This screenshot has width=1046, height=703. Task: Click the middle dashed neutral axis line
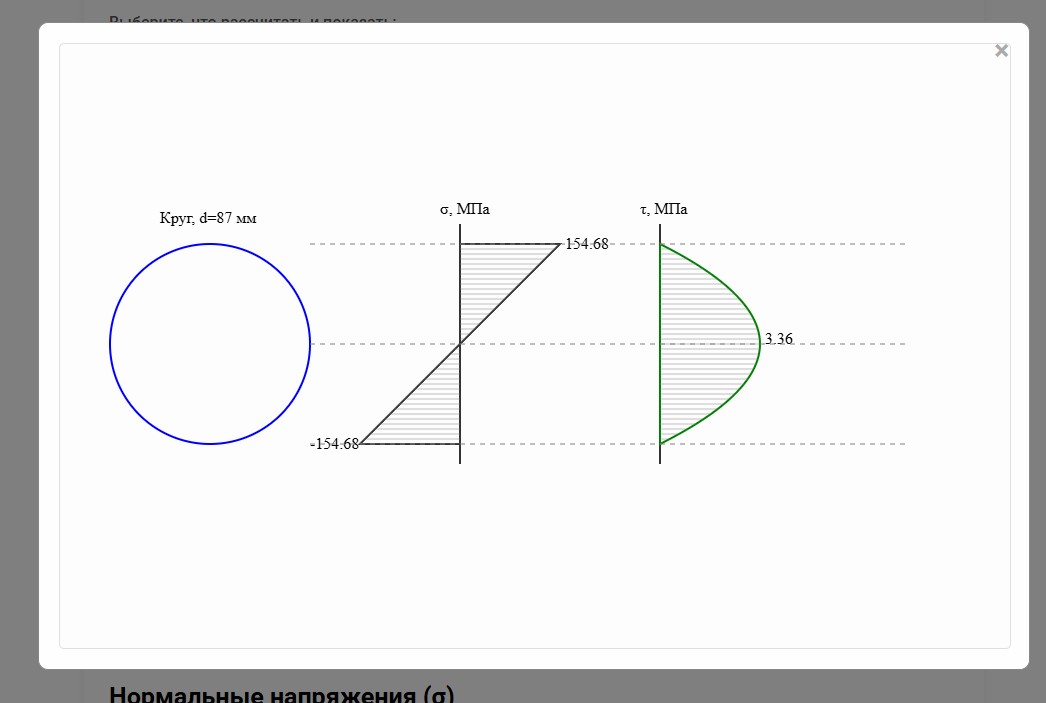850,344
